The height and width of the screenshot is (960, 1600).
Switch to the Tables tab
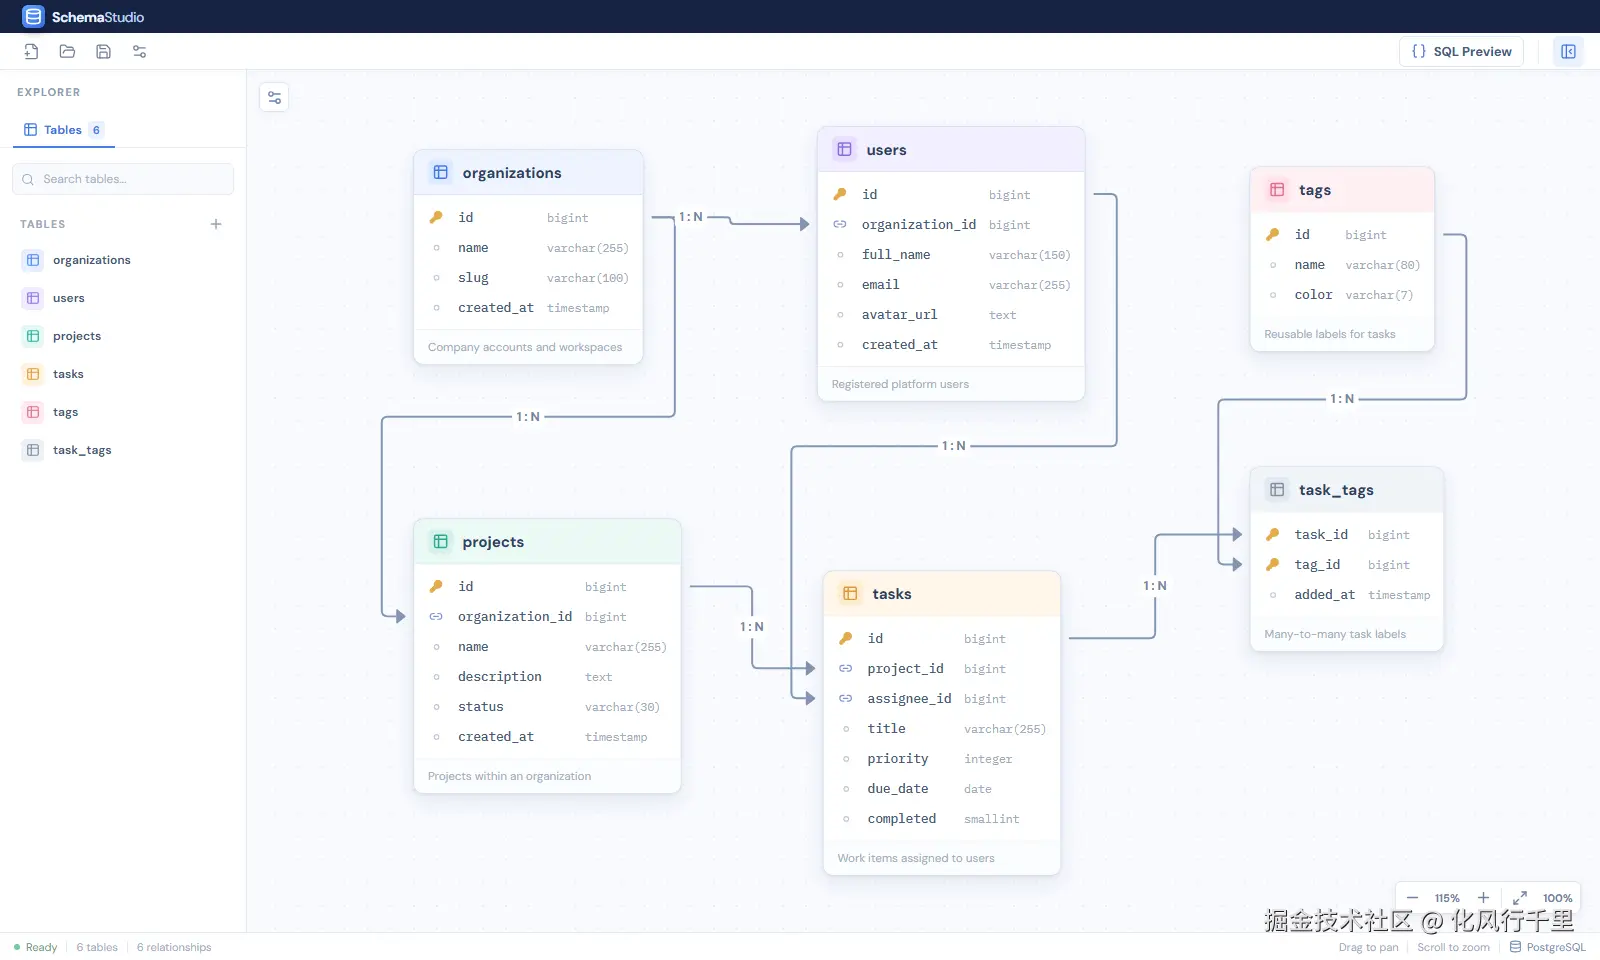coord(64,130)
